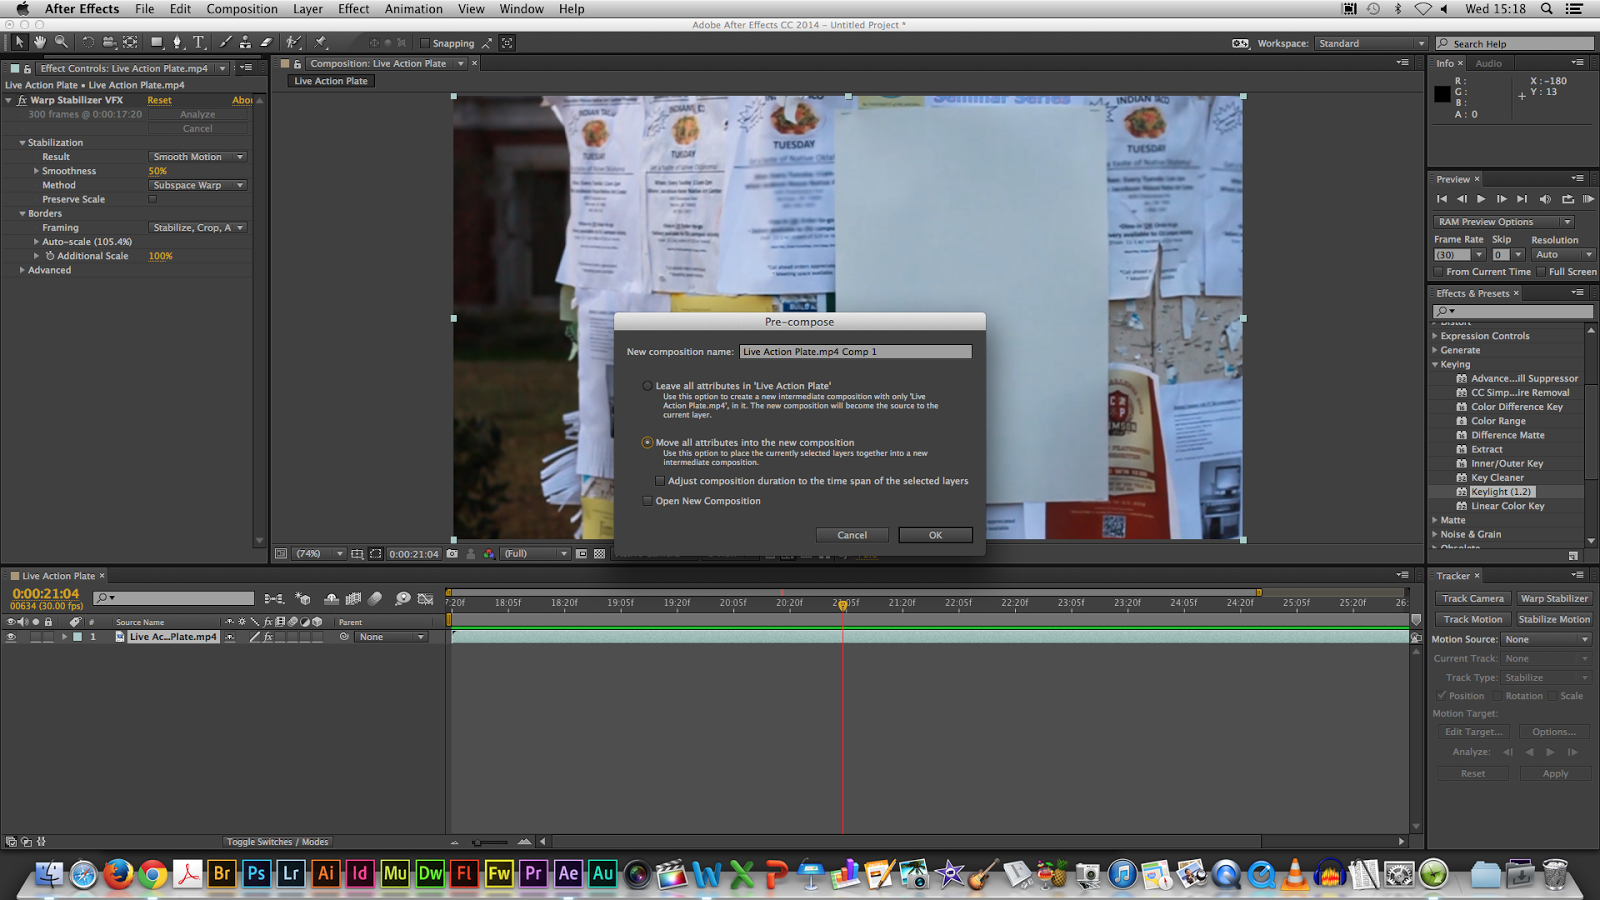Select the Pen tool
The height and width of the screenshot is (900, 1600).
(178, 42)
